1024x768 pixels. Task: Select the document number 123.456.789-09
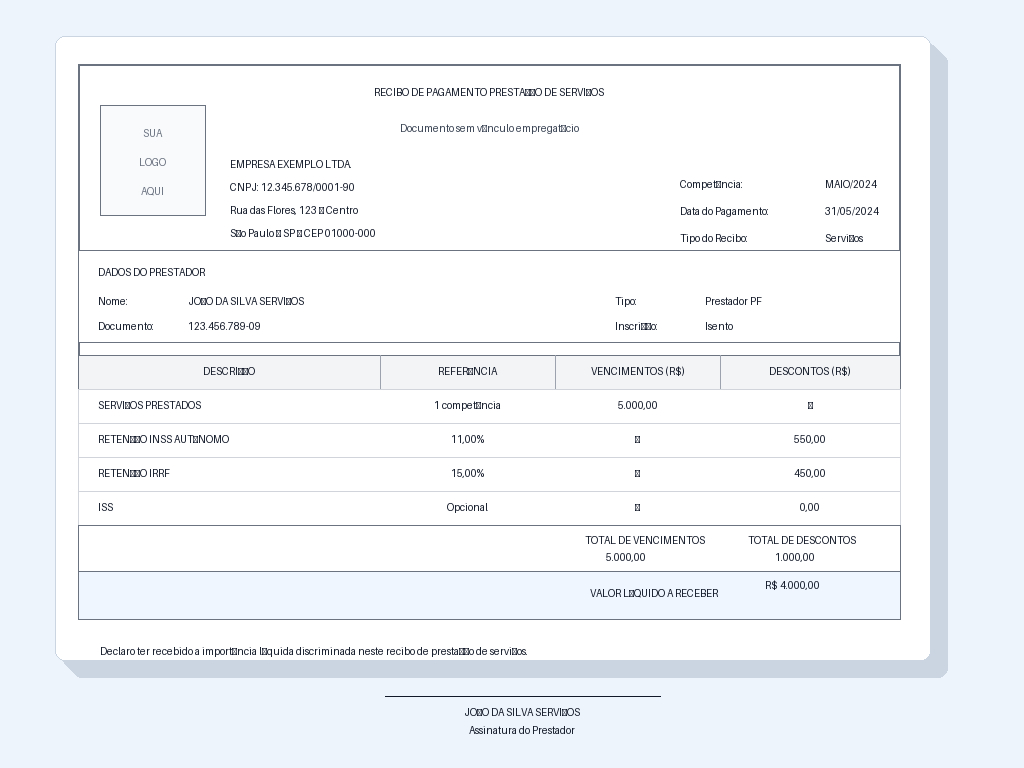tap(224, 326)
